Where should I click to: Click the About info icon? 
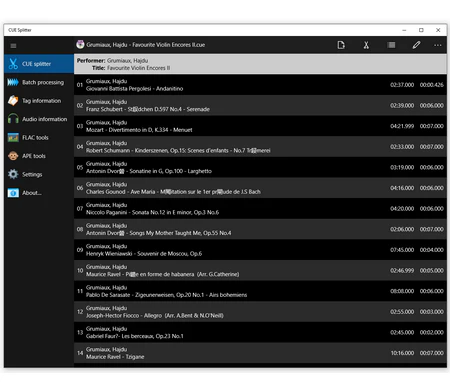[x=13, y=193]
